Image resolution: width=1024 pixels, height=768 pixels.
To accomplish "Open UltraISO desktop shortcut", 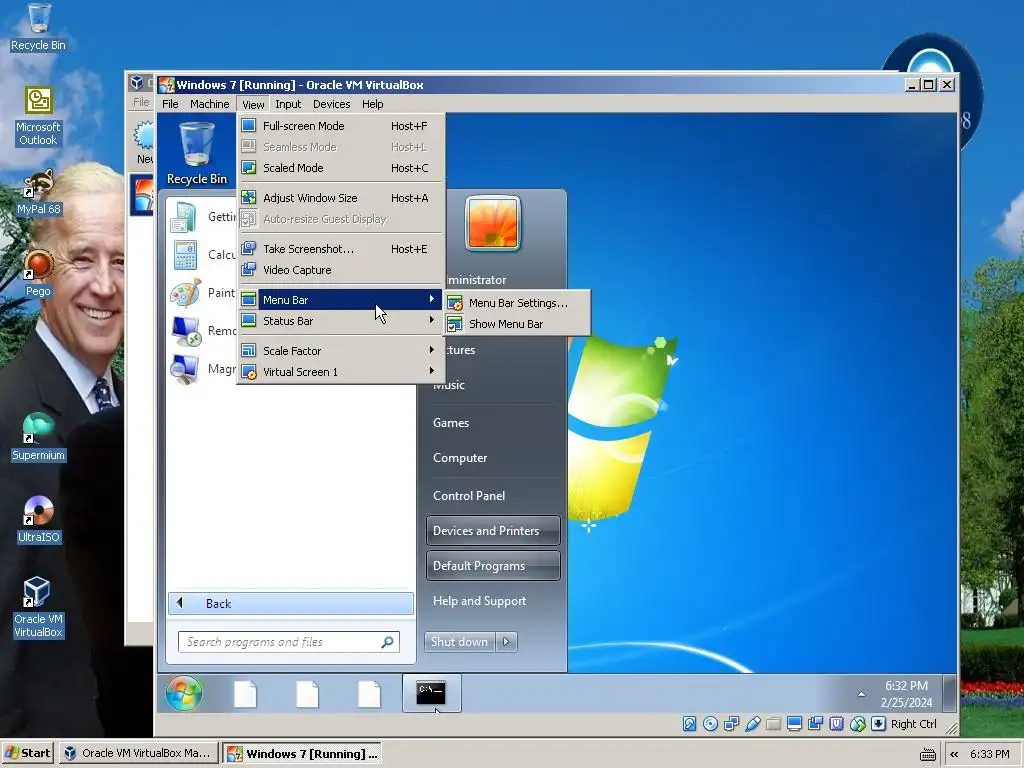I will tap(38, 520).
